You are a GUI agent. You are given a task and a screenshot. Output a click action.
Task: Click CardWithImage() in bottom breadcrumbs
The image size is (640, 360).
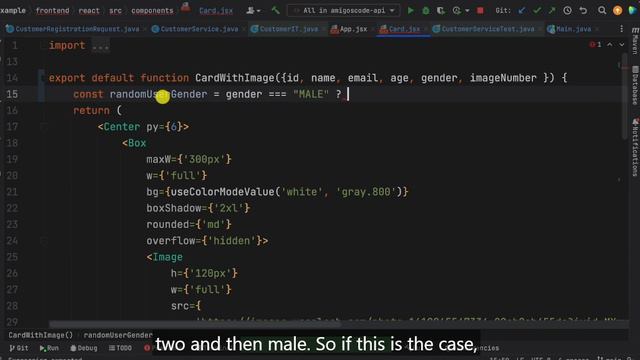[x=40, y=335]
